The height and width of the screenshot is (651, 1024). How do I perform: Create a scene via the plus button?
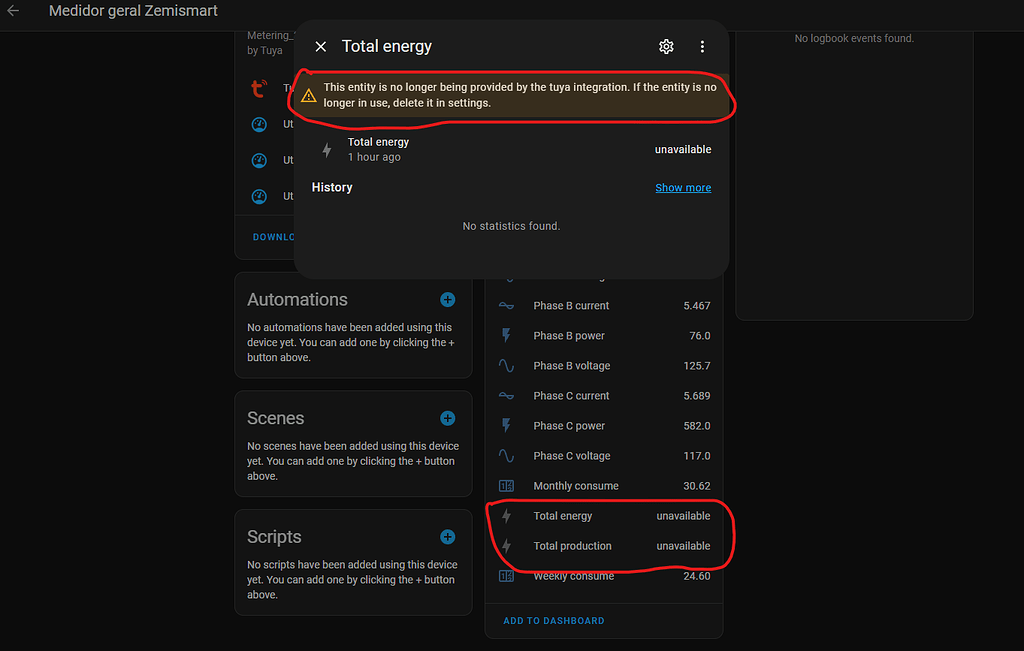pos(447,418)
